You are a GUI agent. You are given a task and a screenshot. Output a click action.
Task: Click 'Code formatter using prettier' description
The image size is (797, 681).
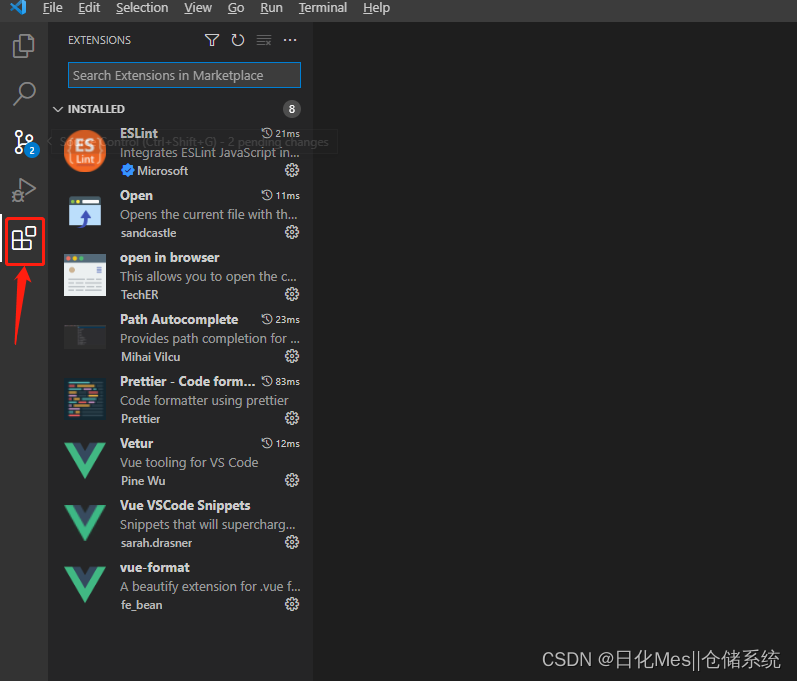204,400
